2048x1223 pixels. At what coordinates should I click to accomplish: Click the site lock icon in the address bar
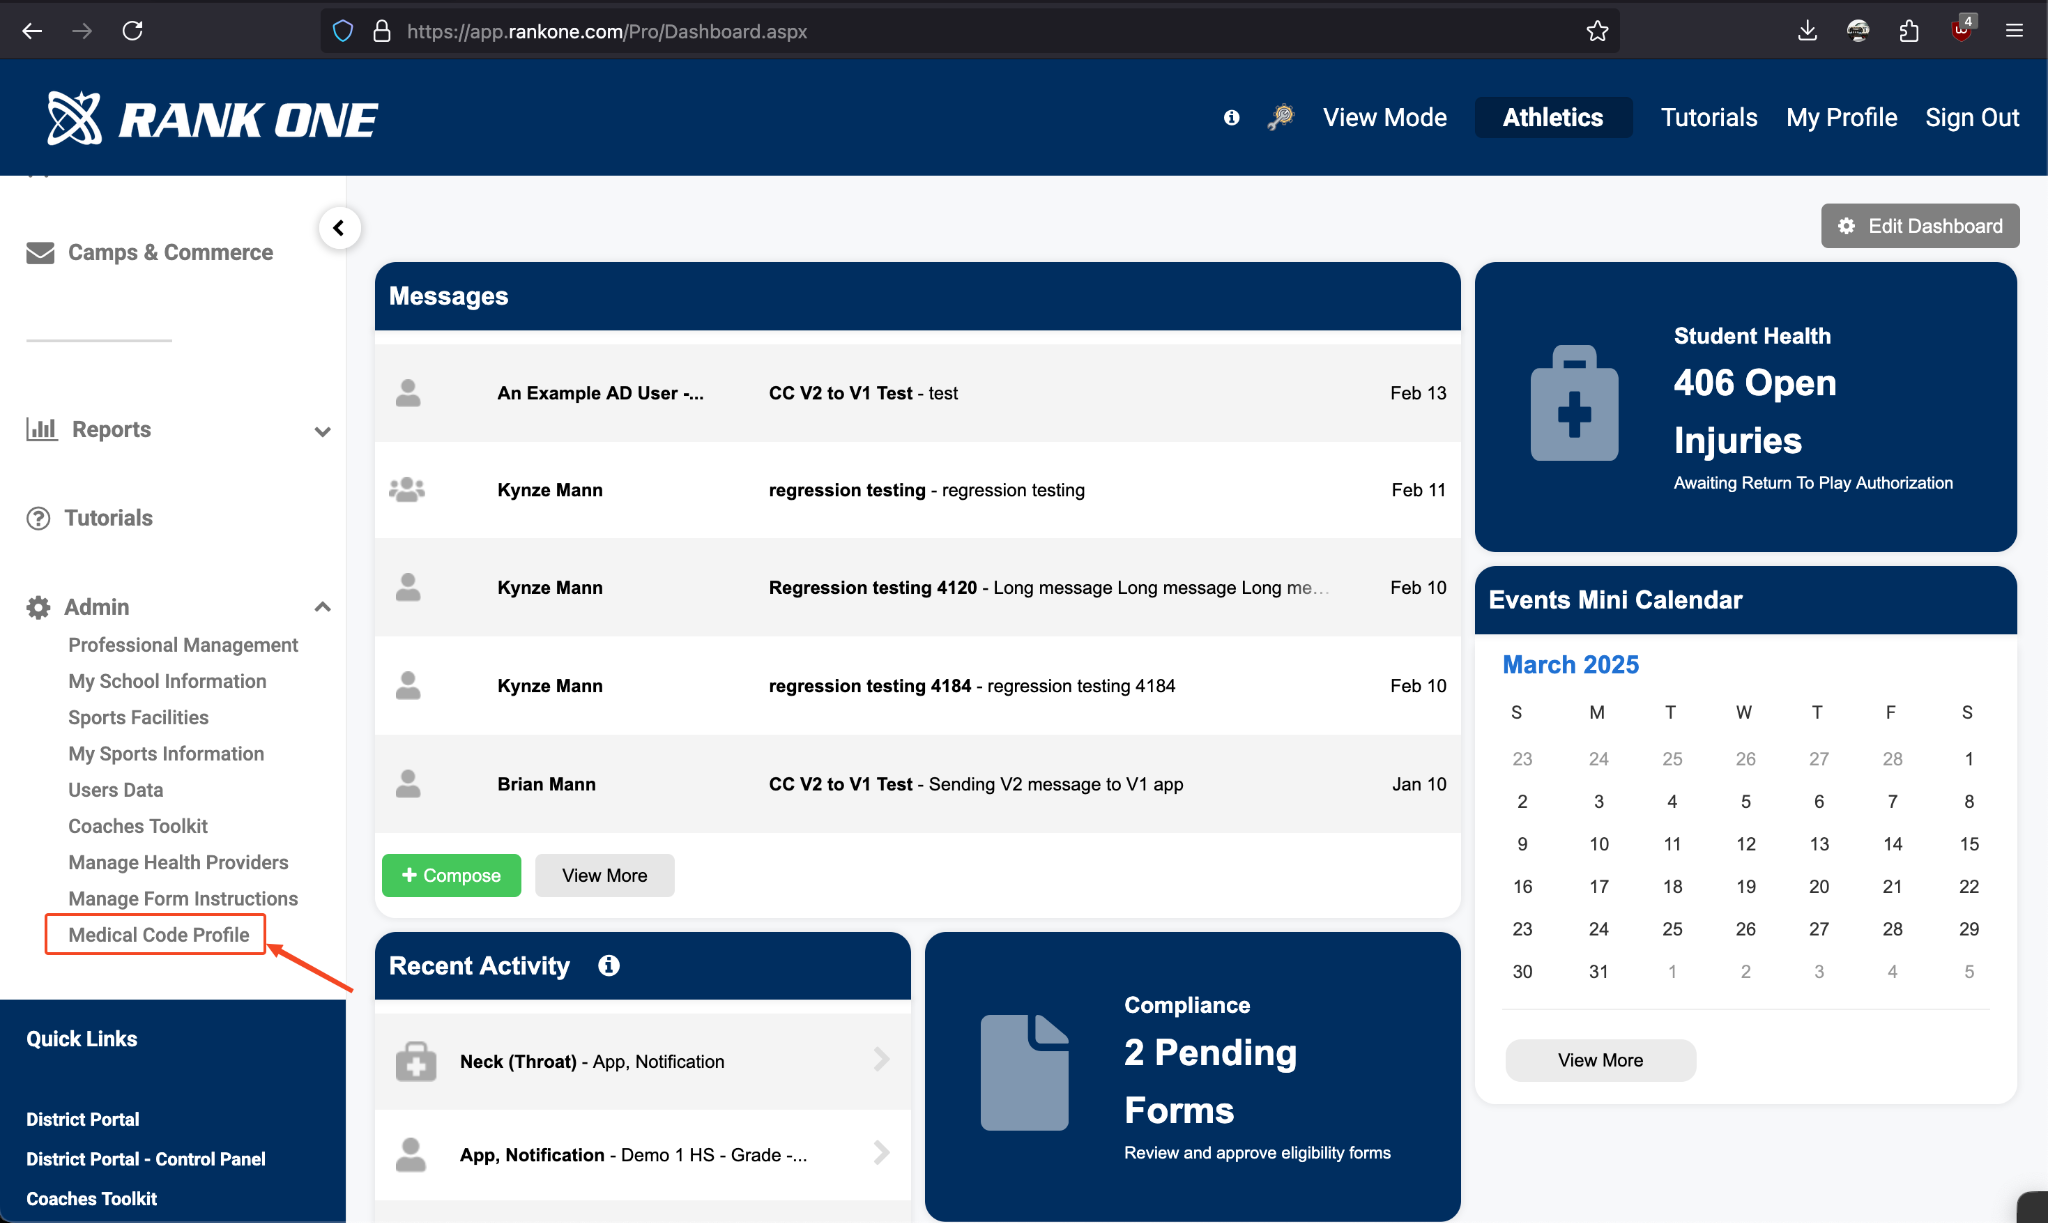point(381,31)
